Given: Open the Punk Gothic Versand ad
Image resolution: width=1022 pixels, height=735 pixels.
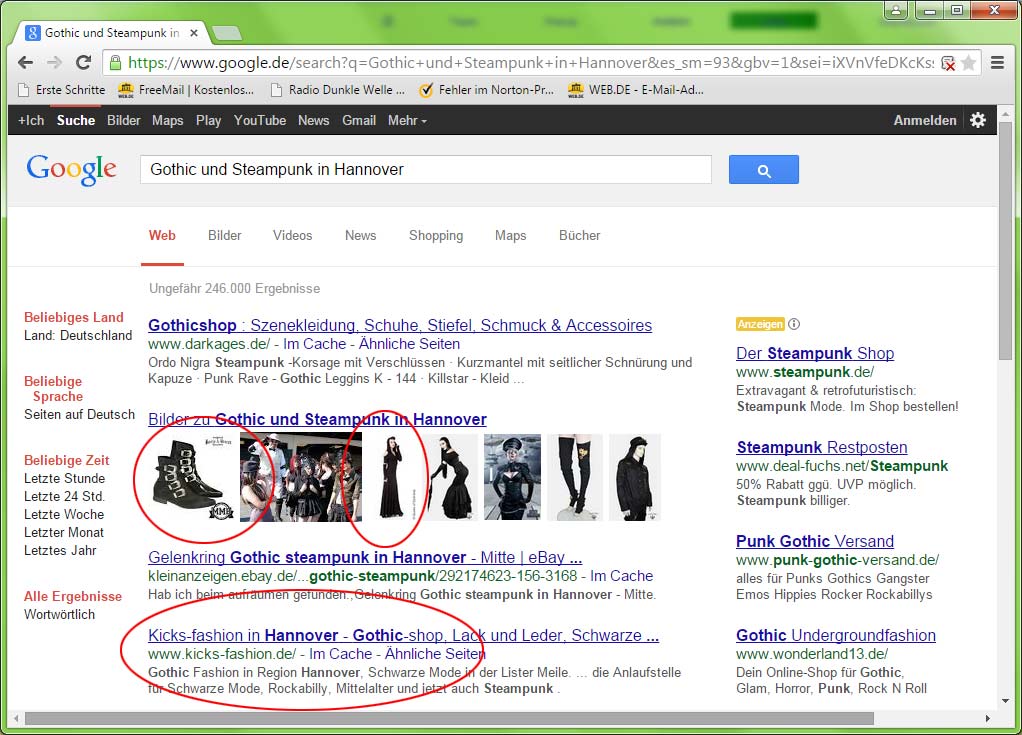Looking at the screenshot, I should [815, 541].
